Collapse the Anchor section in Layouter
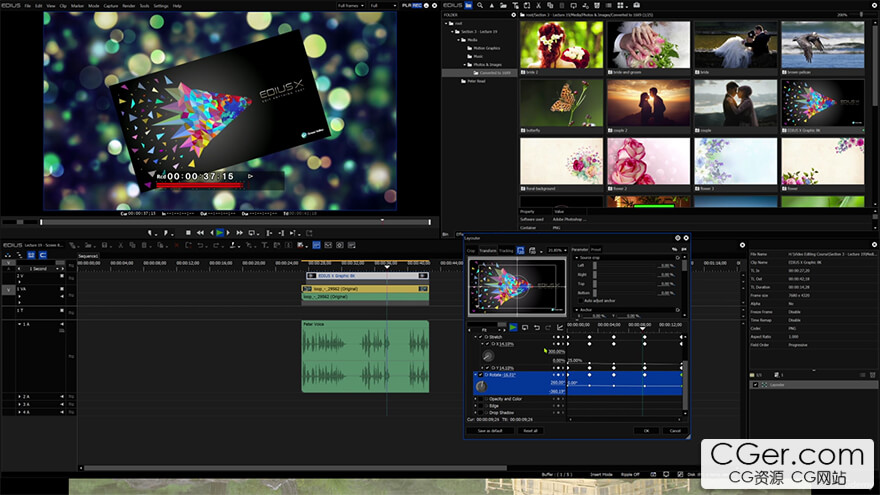 click(x=577, y=310)
